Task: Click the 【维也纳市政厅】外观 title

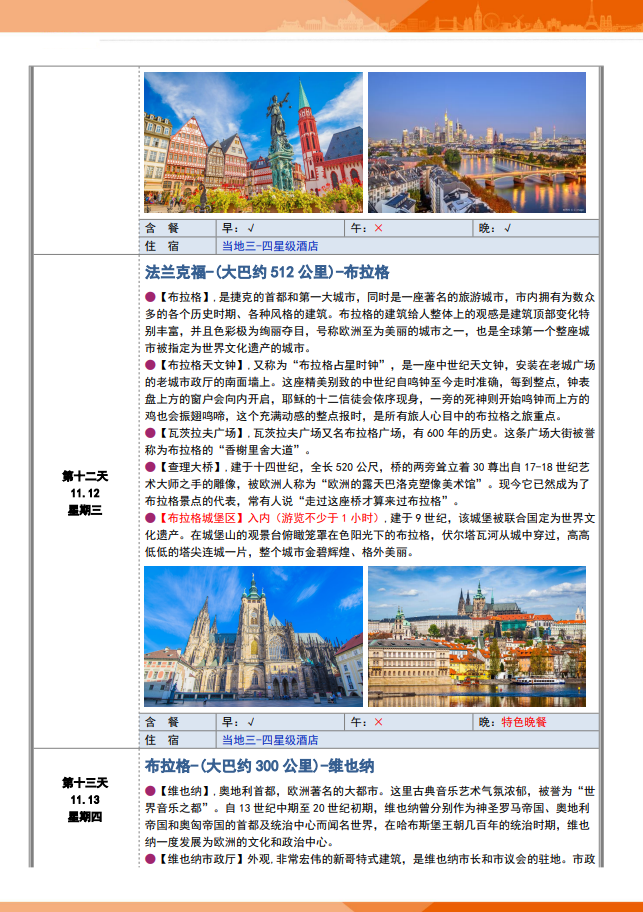Action: pos(215,859)
